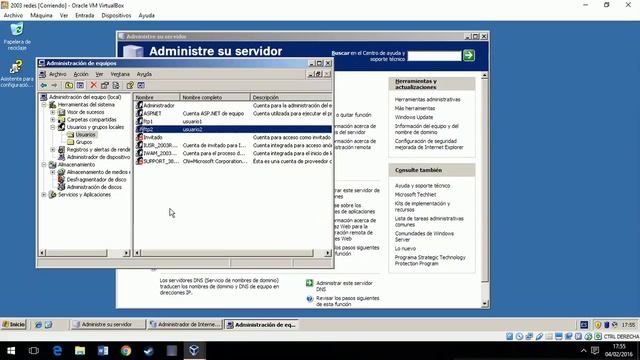This screenshot has height=360, width=640.
Task: Collapse the Usuarios y grupos locales node
Action: click(53, 127)
